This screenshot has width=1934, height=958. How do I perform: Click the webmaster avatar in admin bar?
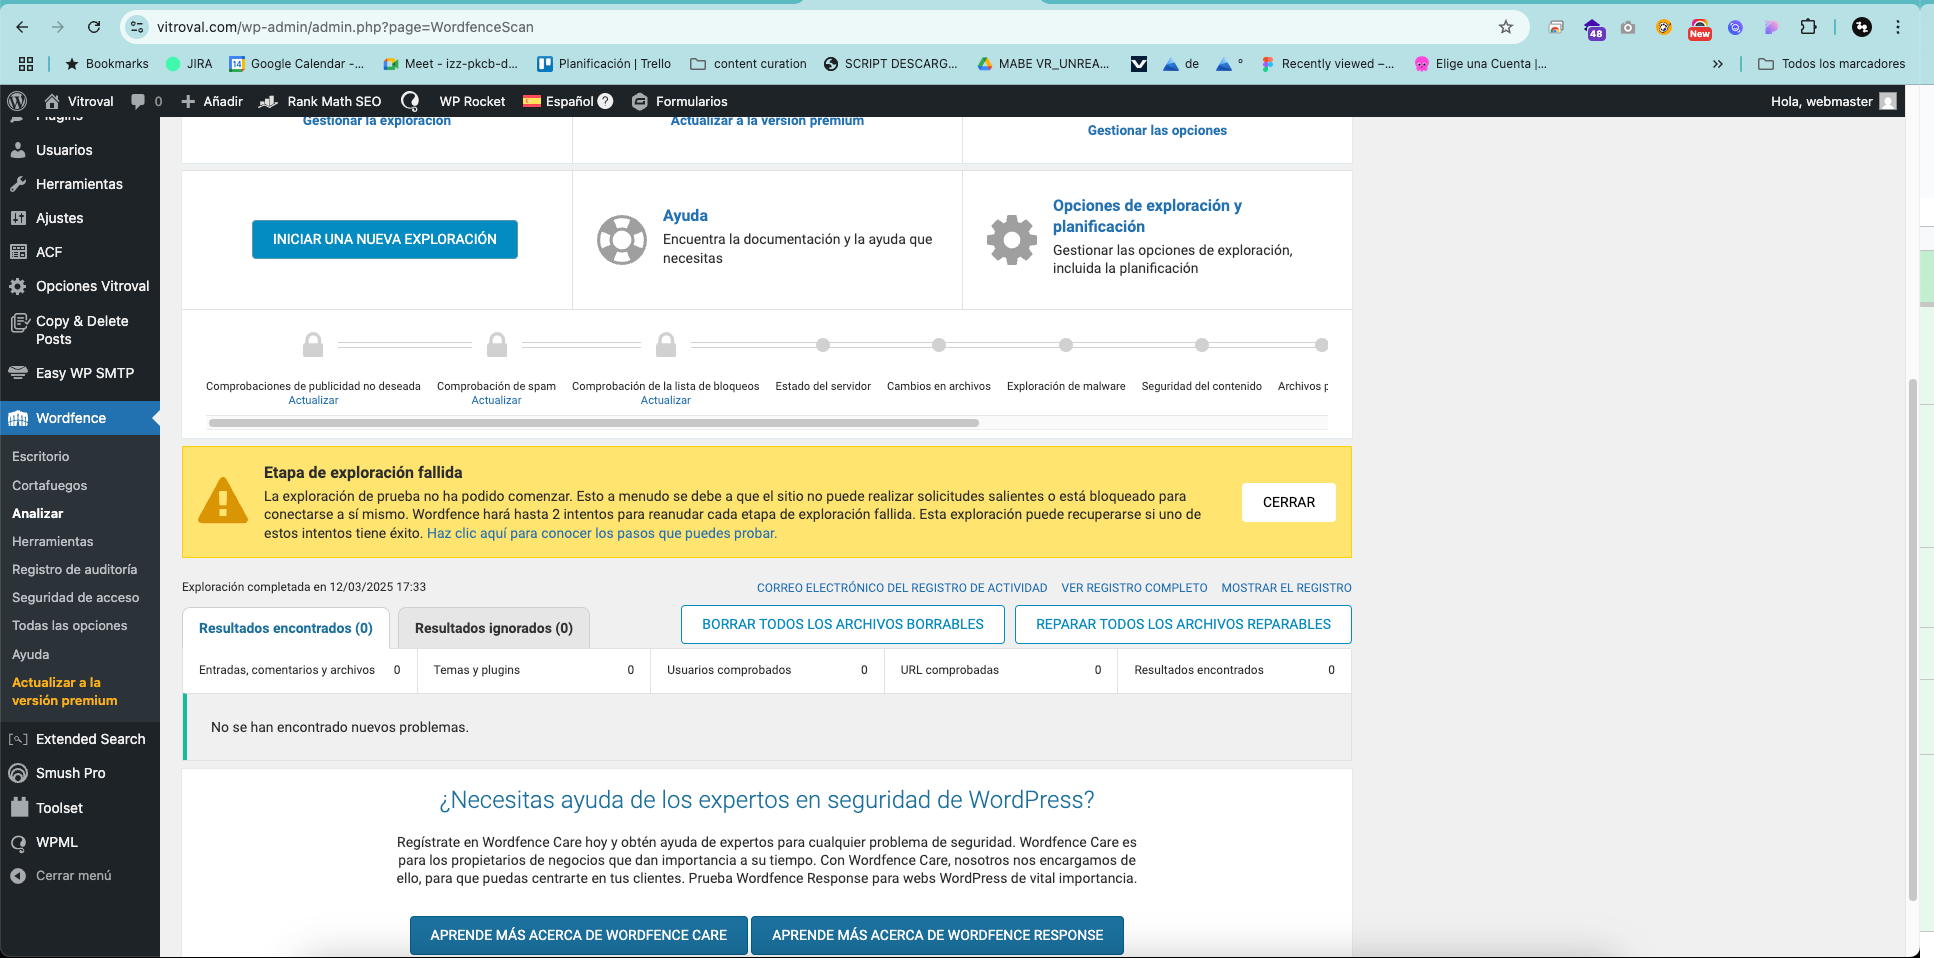pyautogui.click(x=1888, y=101)
